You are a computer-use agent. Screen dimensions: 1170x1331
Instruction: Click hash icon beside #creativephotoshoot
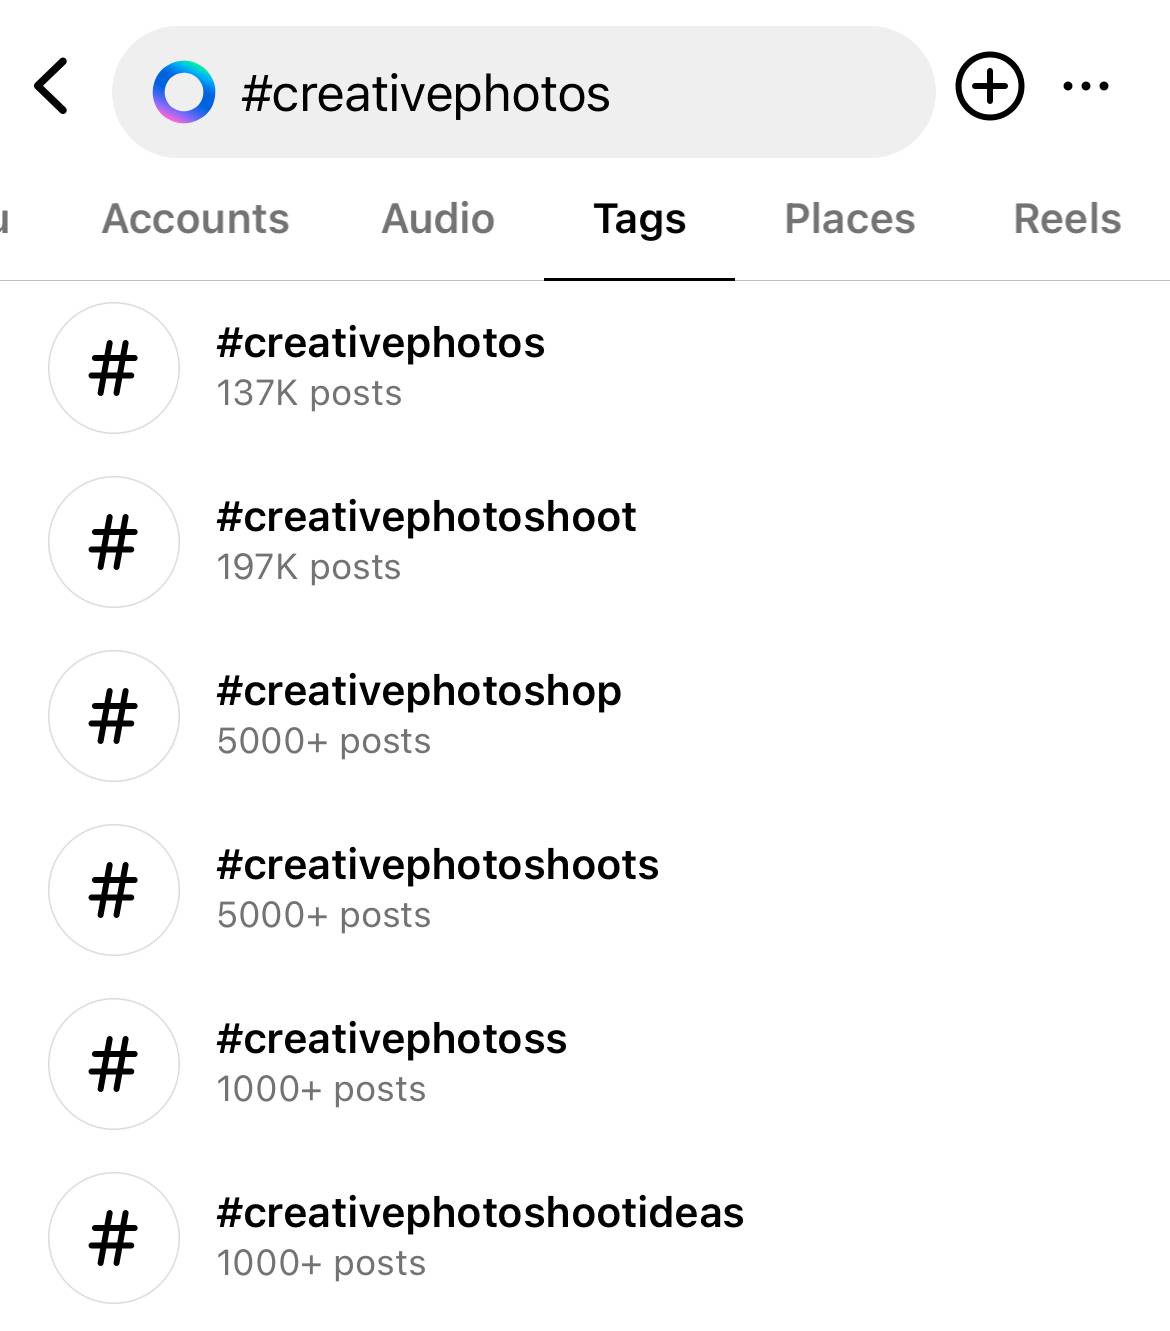coord(114,542)
